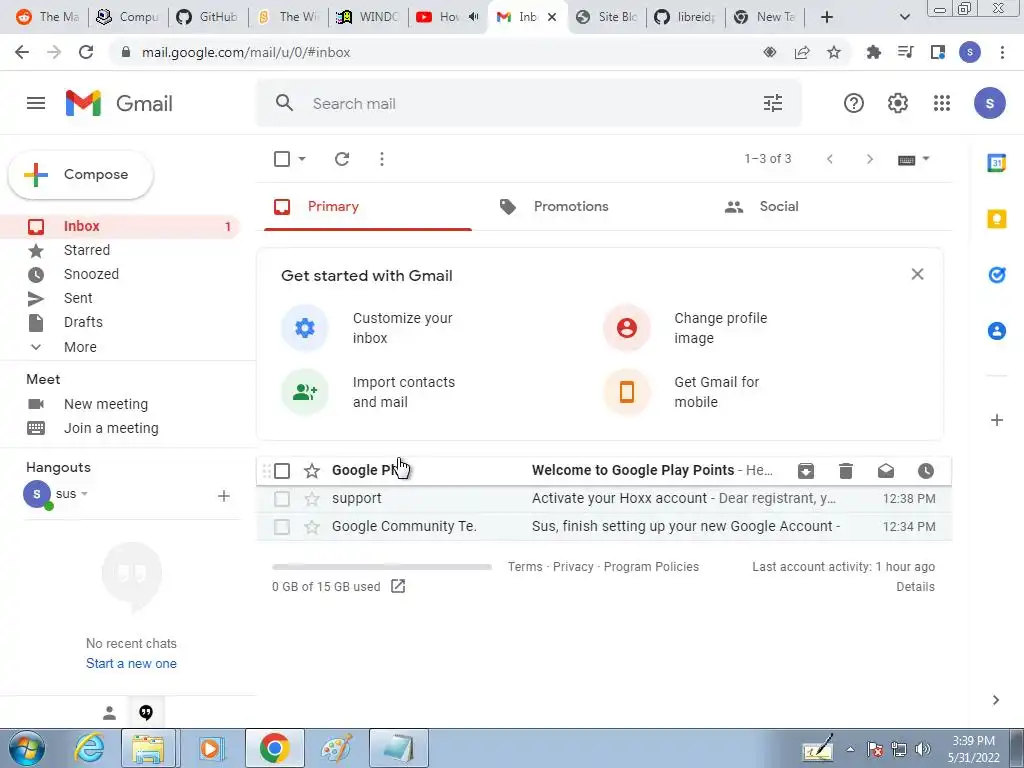Viewport: 1024px width, 768px height.
Task: Click the storage usage progress bar
Action: tap(381, 567)
